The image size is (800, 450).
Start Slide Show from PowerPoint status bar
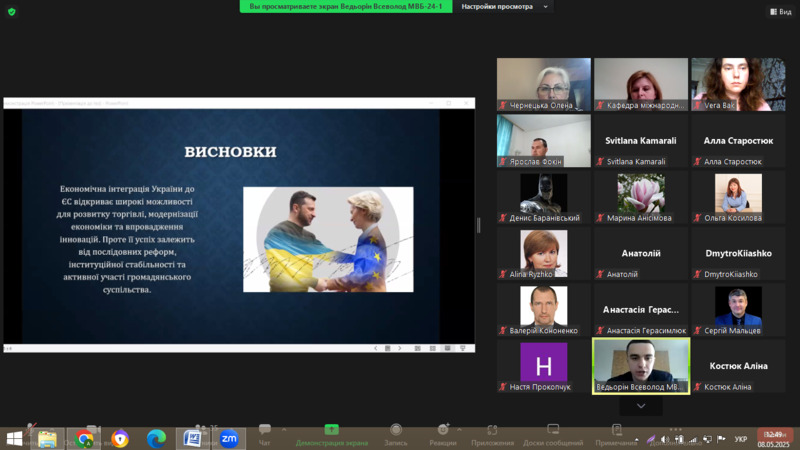[x=463, y=348]
